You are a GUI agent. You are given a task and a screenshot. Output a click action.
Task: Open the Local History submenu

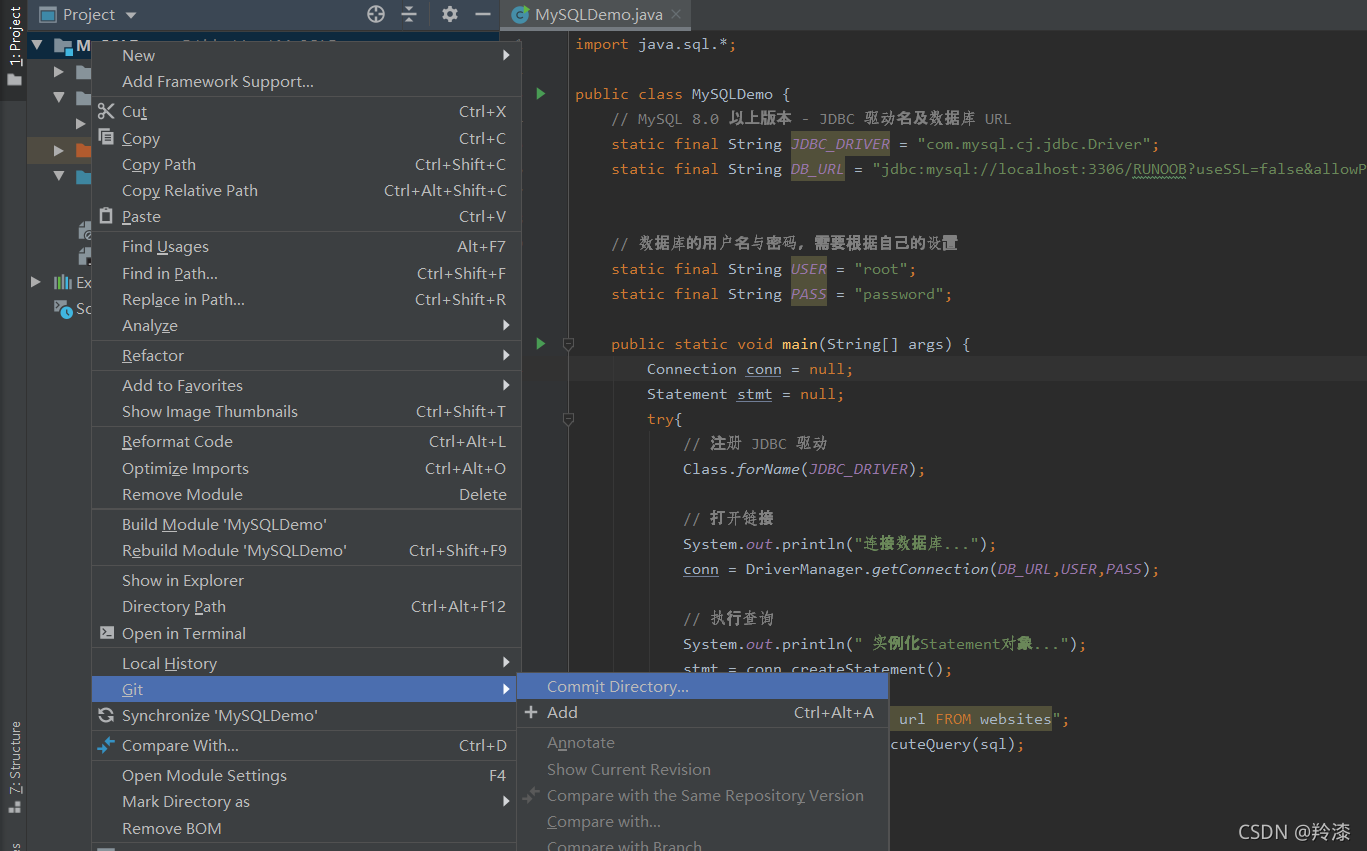306,663
